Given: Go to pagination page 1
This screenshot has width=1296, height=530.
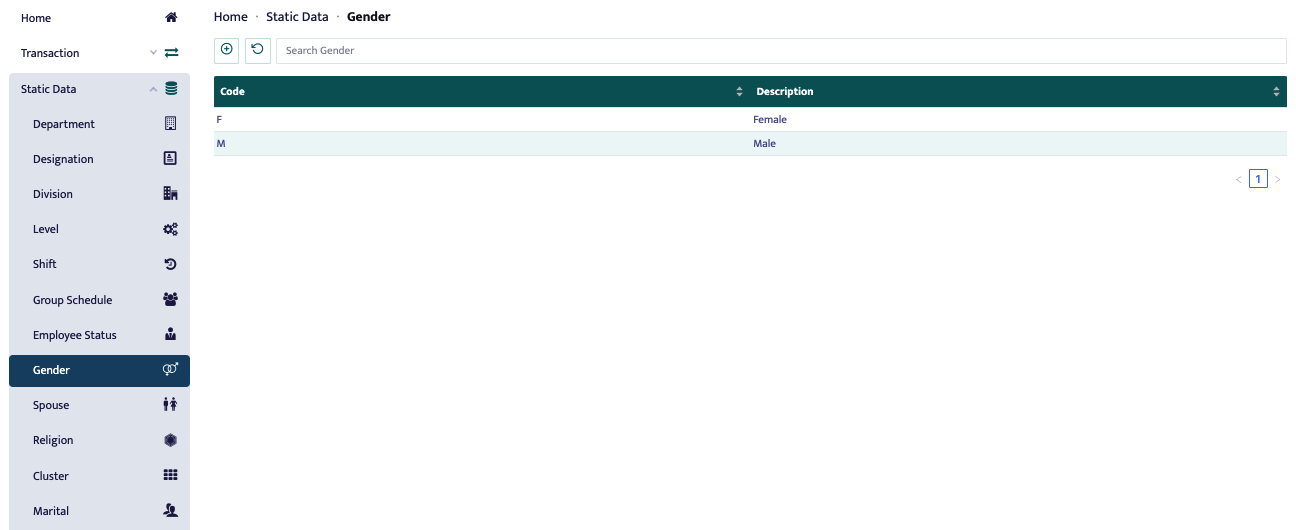Looking at the screenshot, I should coord(1258,179).
